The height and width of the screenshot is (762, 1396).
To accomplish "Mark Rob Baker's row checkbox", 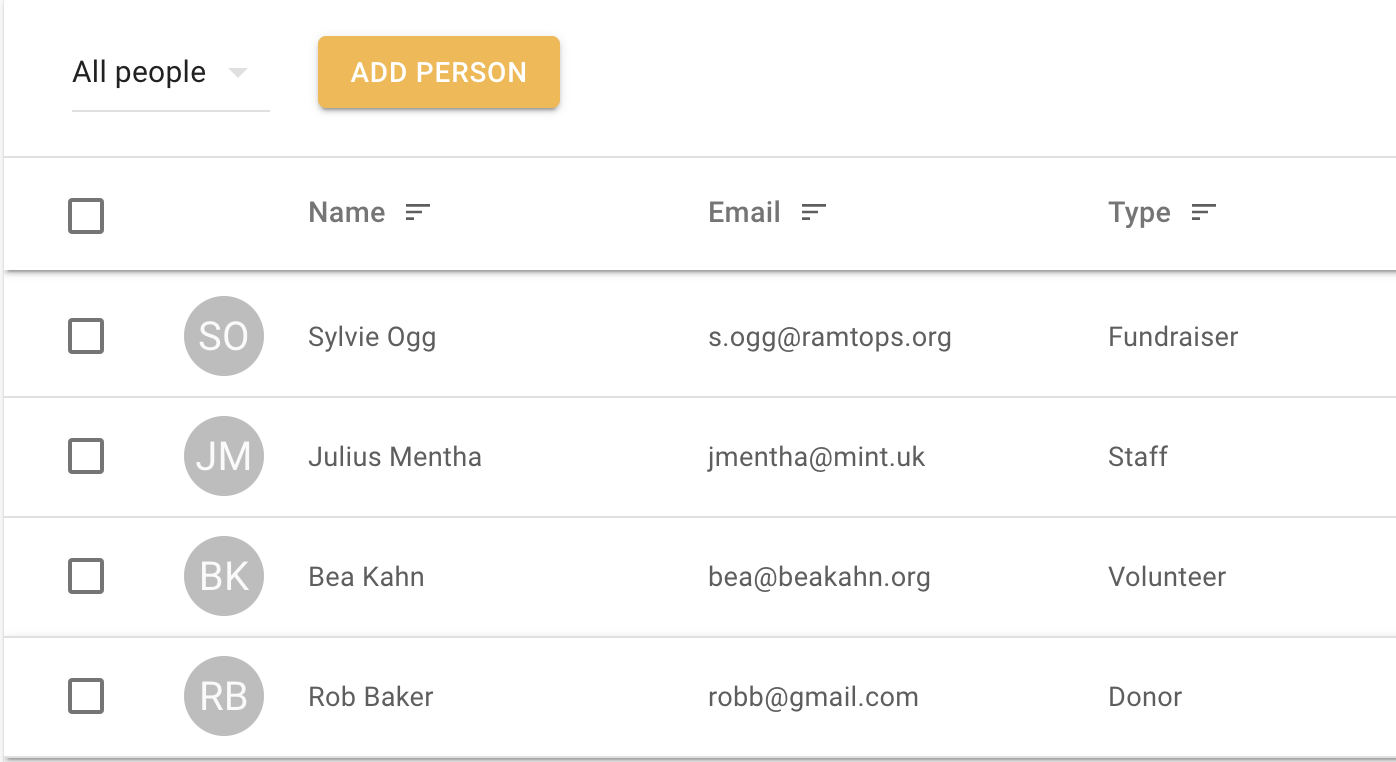I will pos(86,696).
